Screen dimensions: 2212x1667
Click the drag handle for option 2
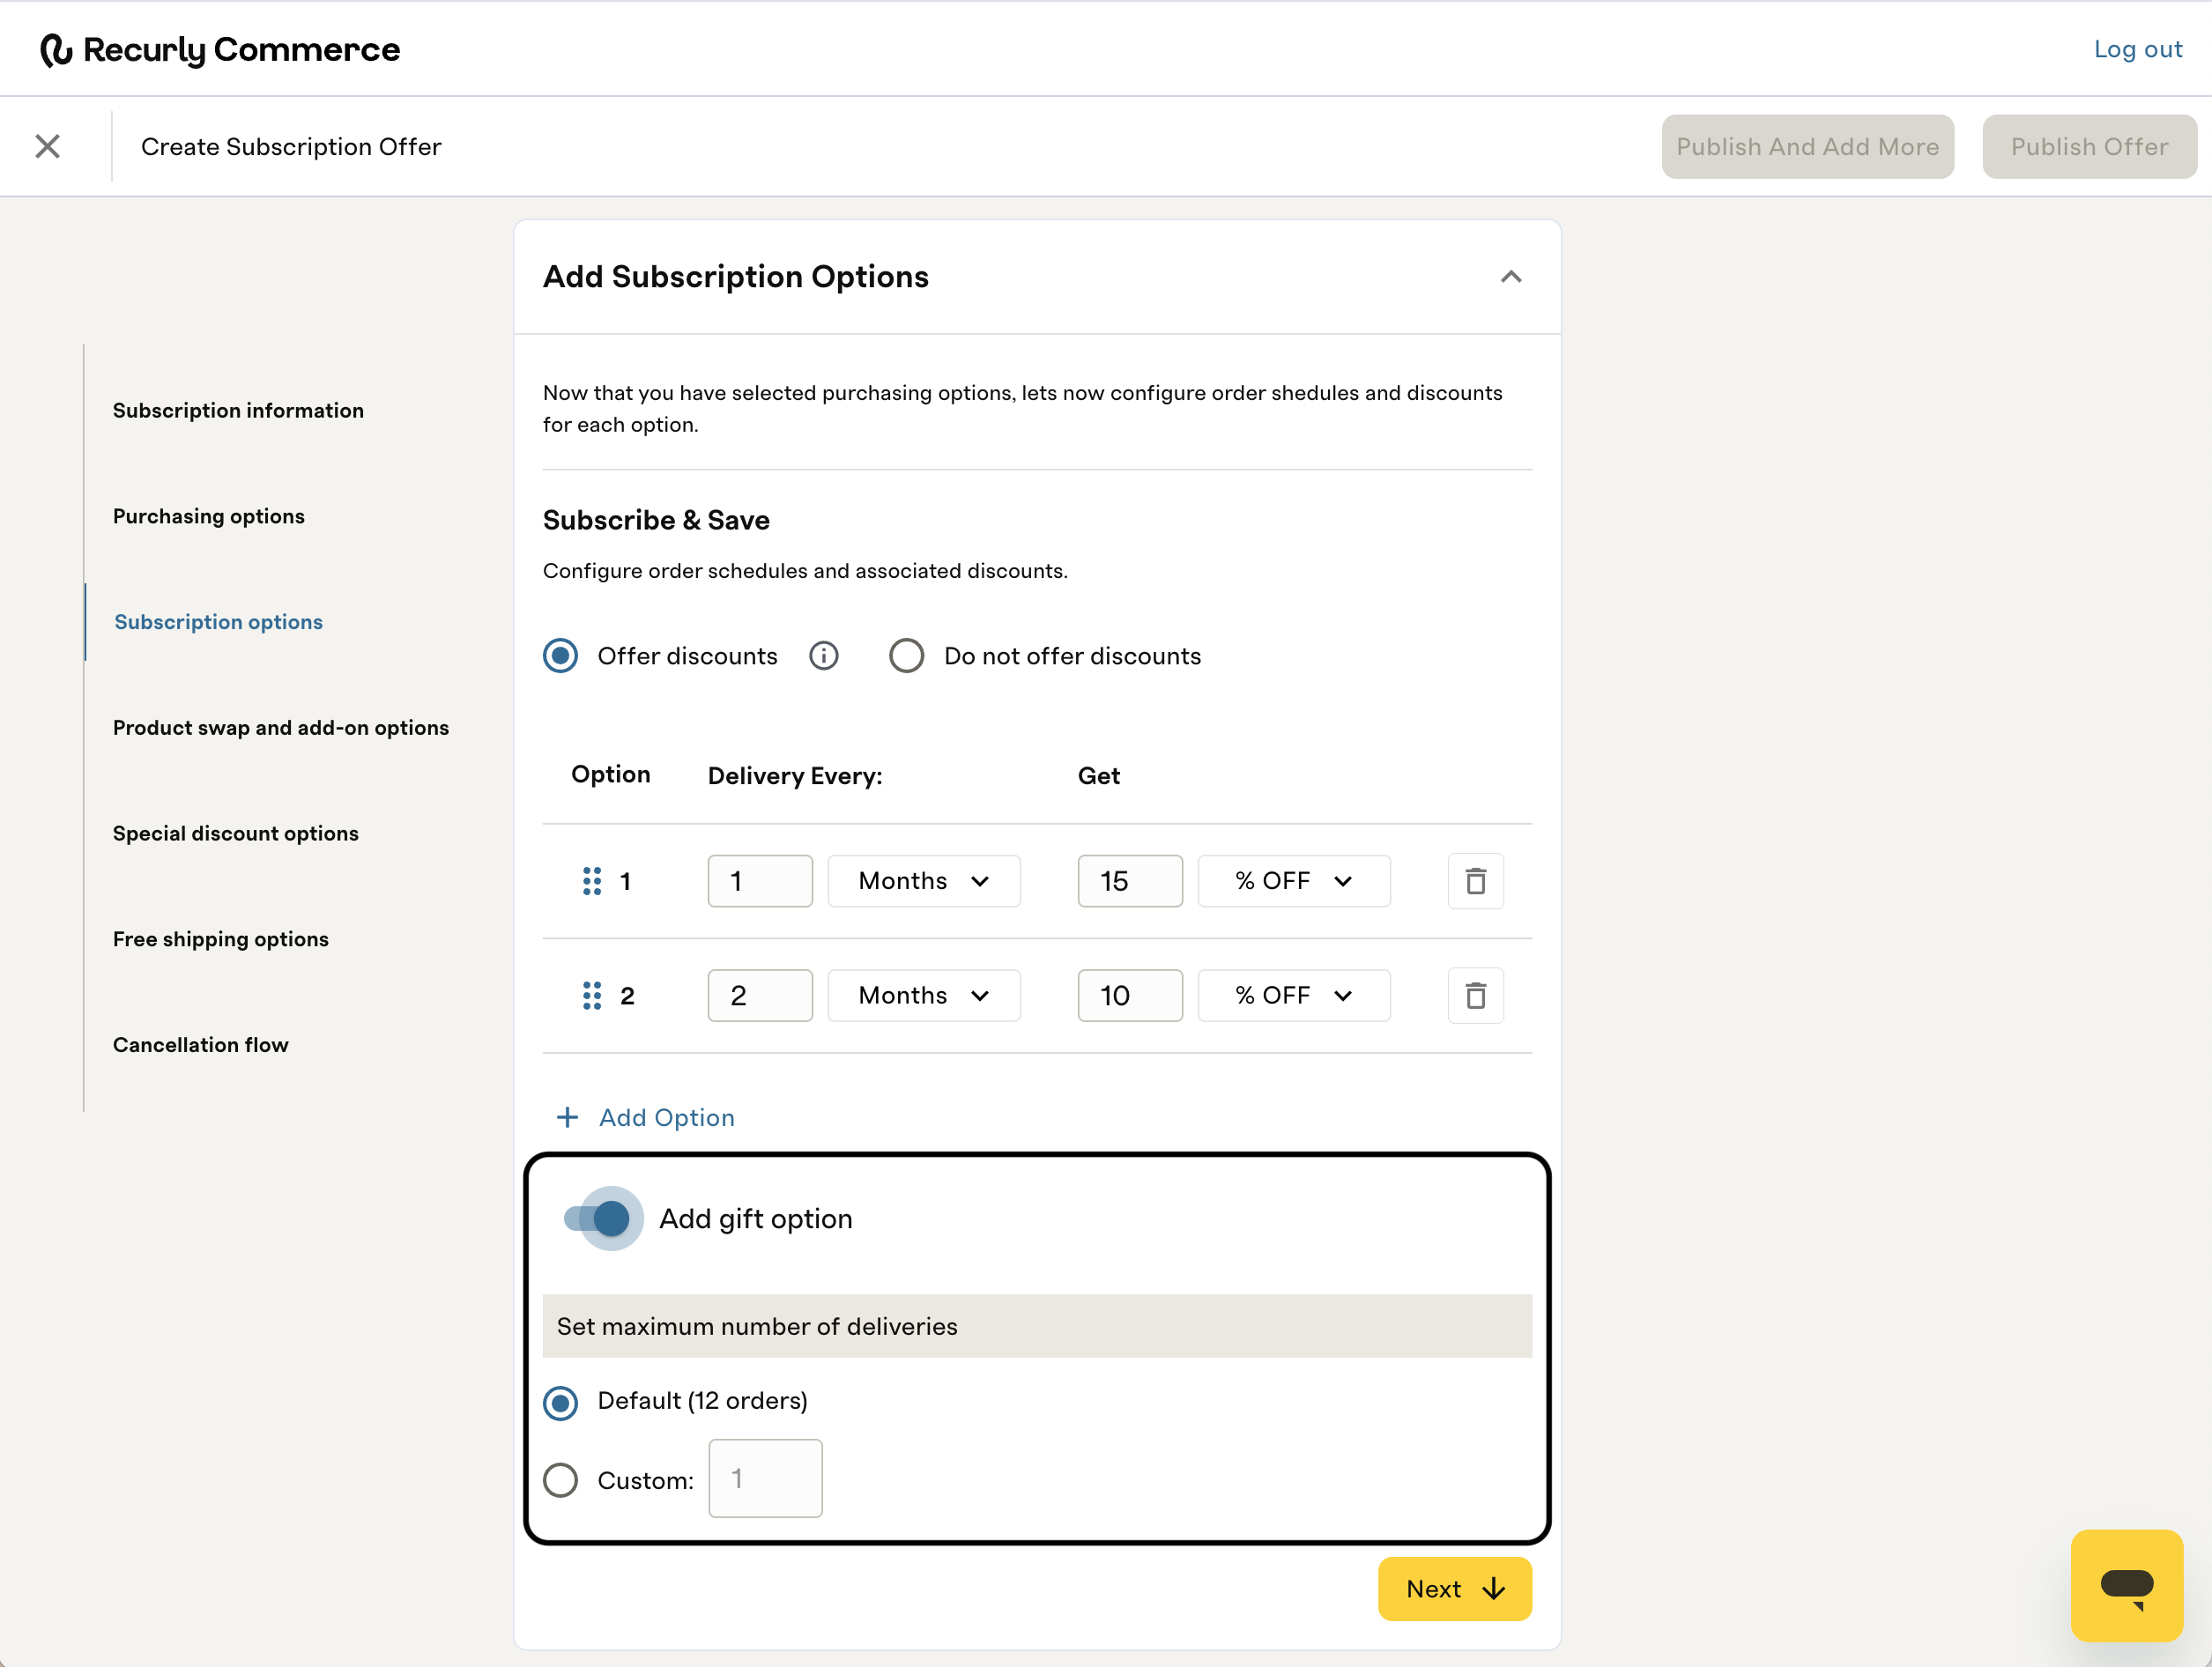591,995
